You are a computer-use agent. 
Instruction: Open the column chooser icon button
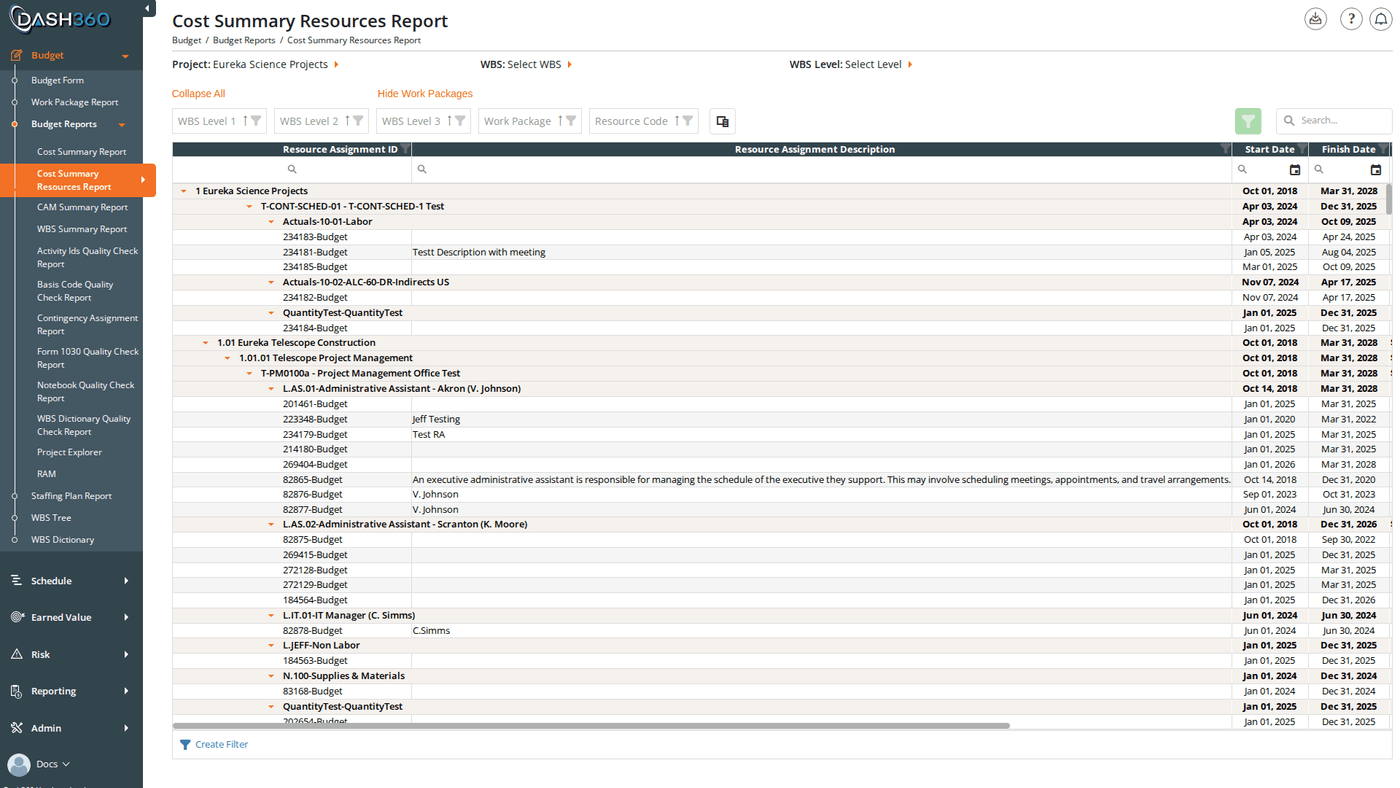[722, 121]
